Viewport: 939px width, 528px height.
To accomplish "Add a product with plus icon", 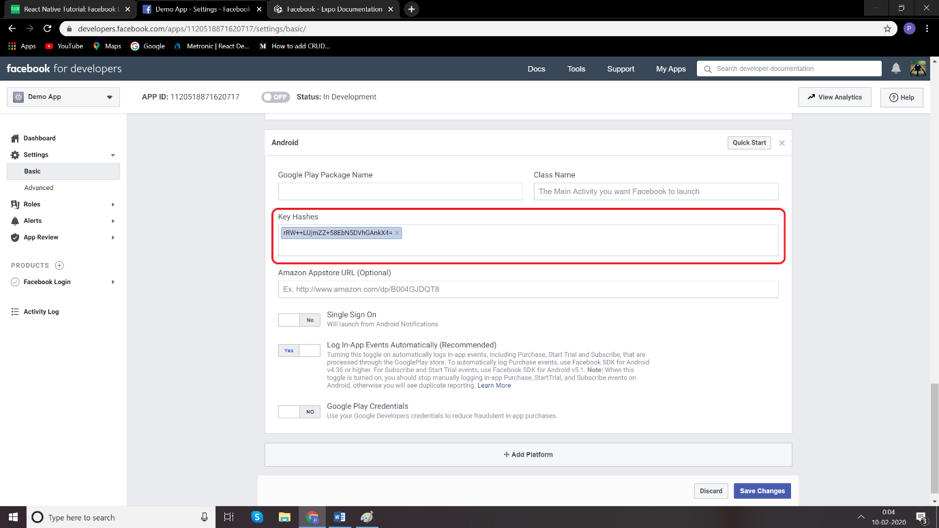I will [59, 265].
